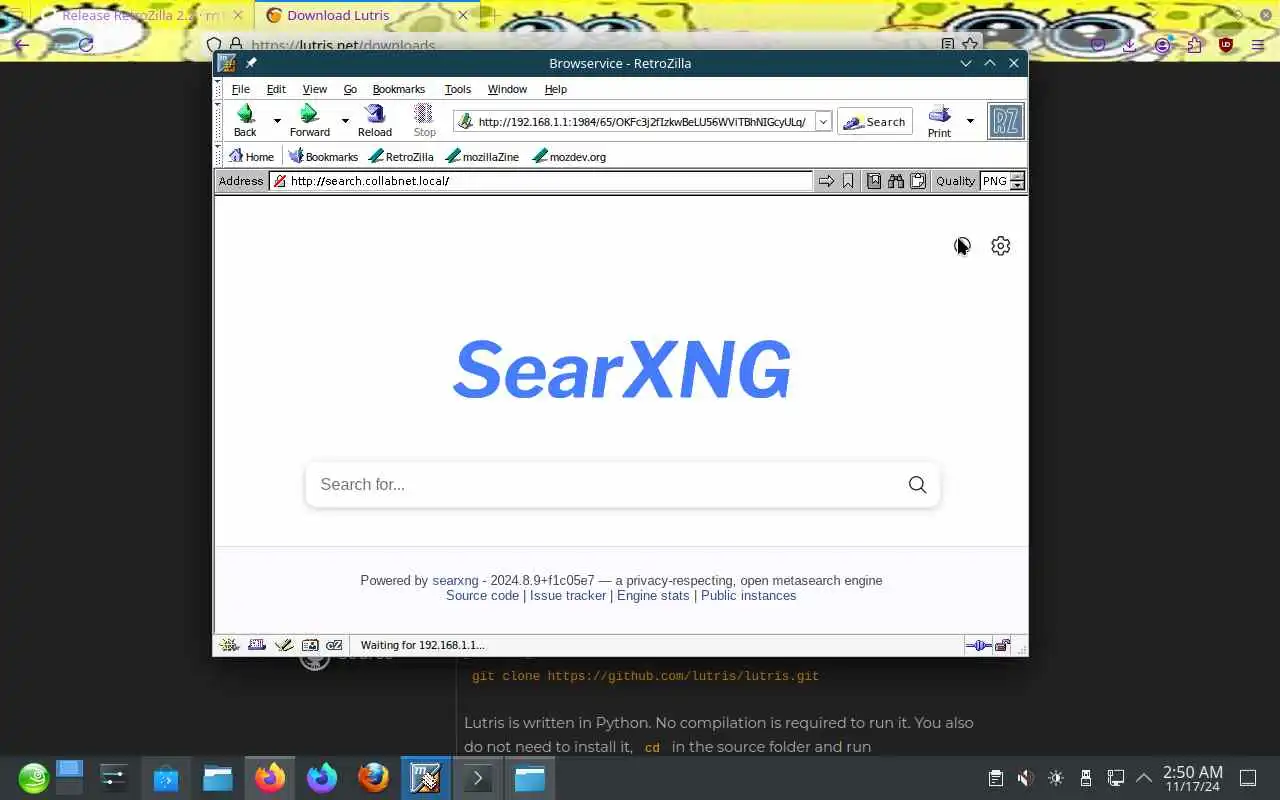Open the Bookmarks toolbar folder
This screenshot has width=1280, height=800.
coord(323,156)
